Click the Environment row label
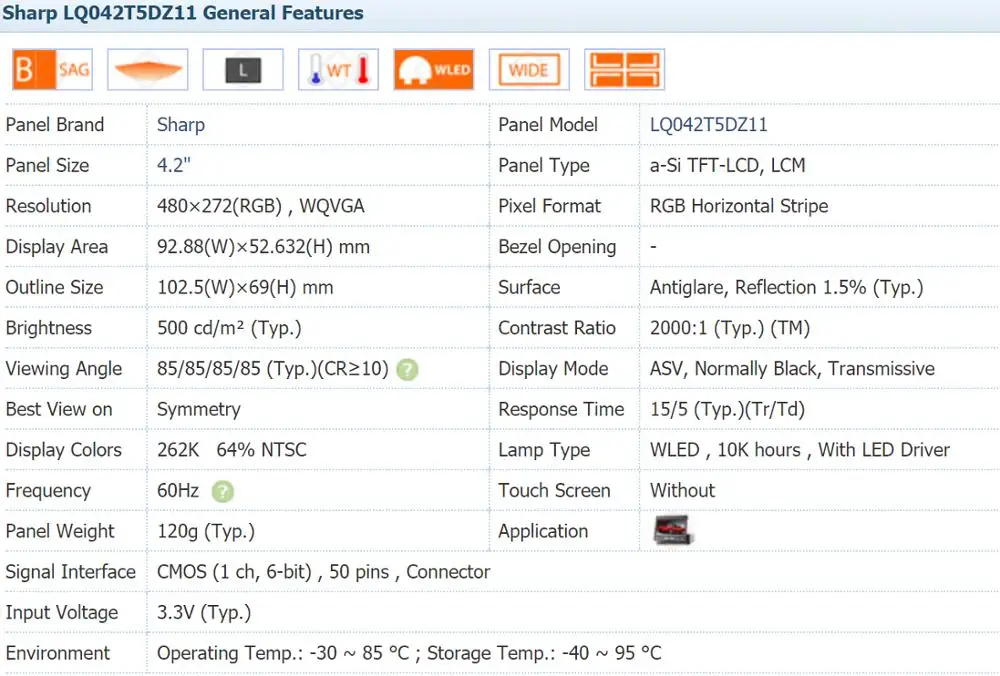1000x676 pixels. [58, 653]
